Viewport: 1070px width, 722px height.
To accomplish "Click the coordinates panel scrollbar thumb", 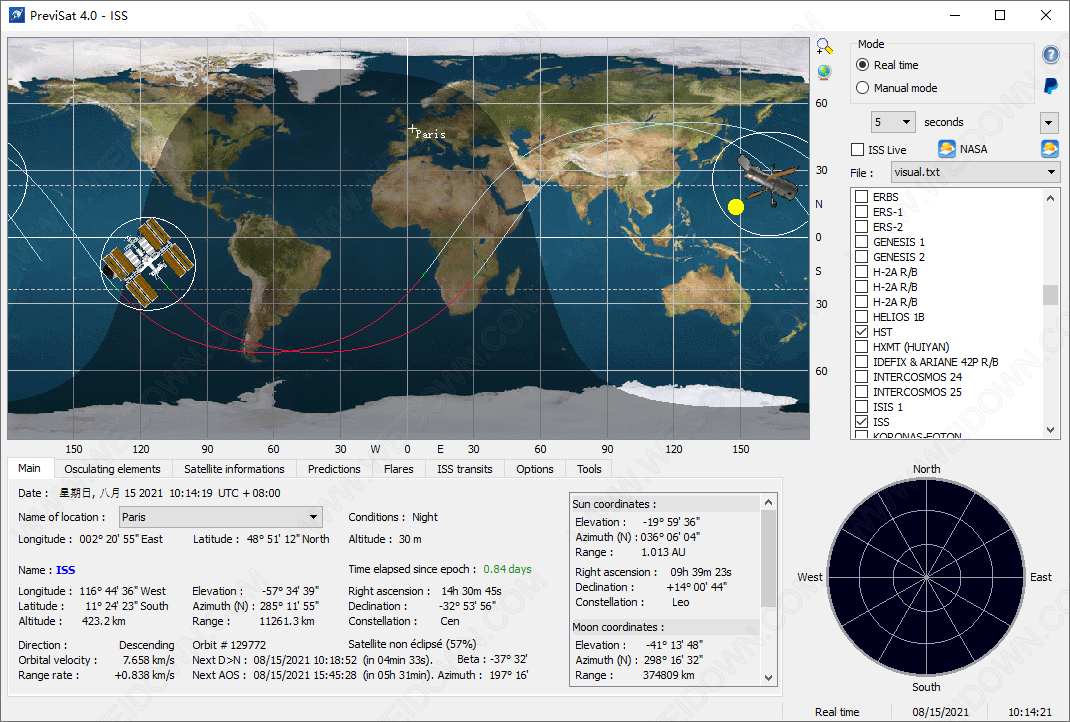I will point(768,558).
